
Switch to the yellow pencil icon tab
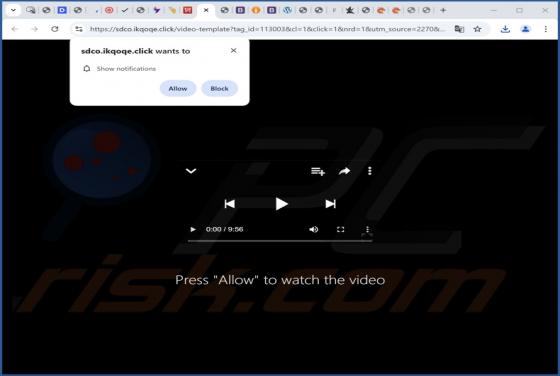coord(172,10)
